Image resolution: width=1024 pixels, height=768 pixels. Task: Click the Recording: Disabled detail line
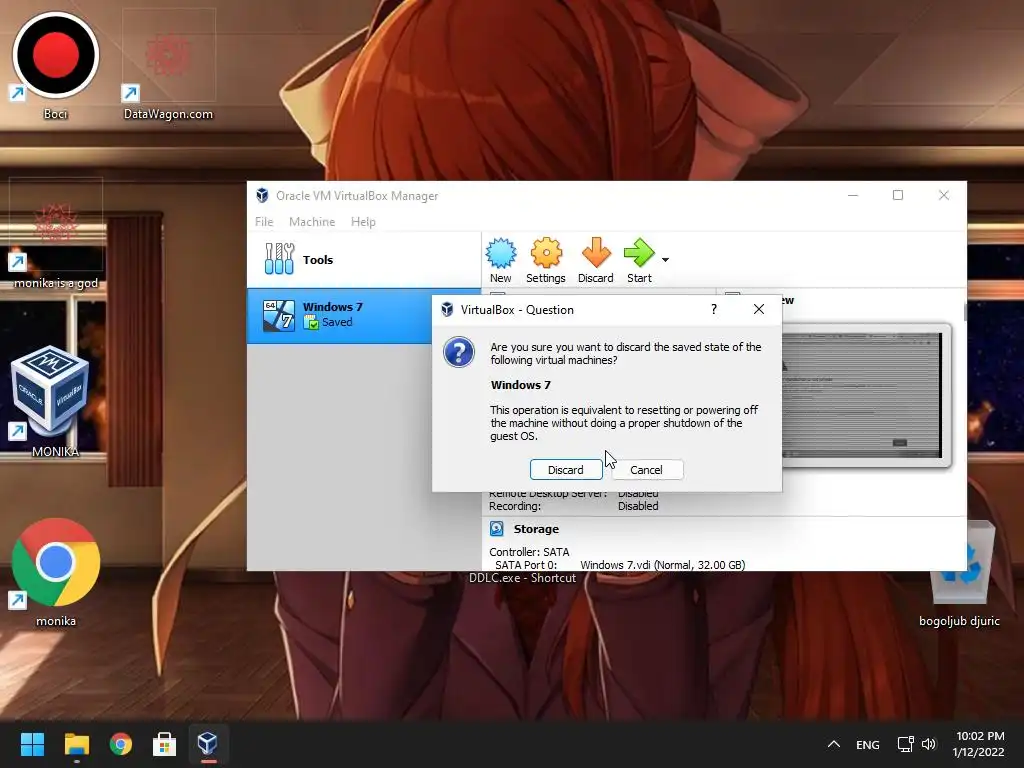pyautogui.click(x=573, y=506)
